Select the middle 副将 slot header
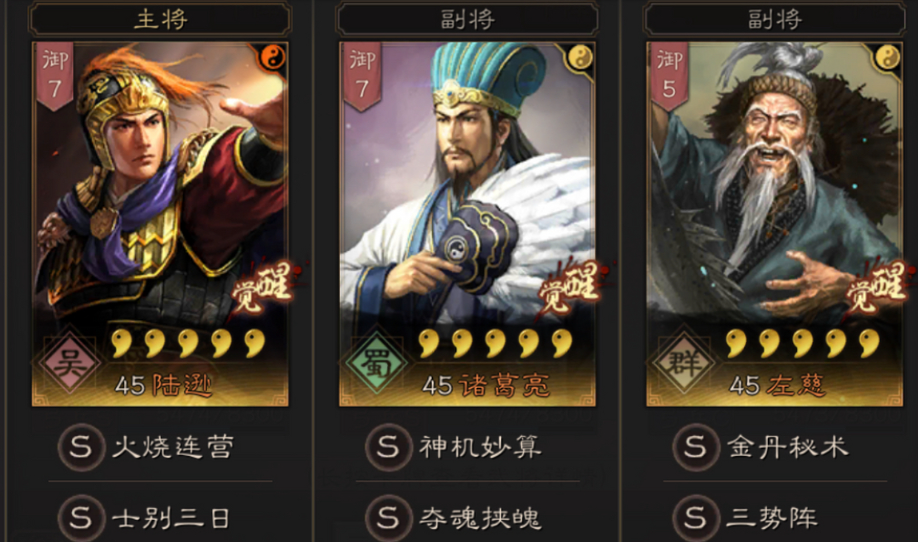The width and height of the screenshot is (918, 542). click(468, 19)
